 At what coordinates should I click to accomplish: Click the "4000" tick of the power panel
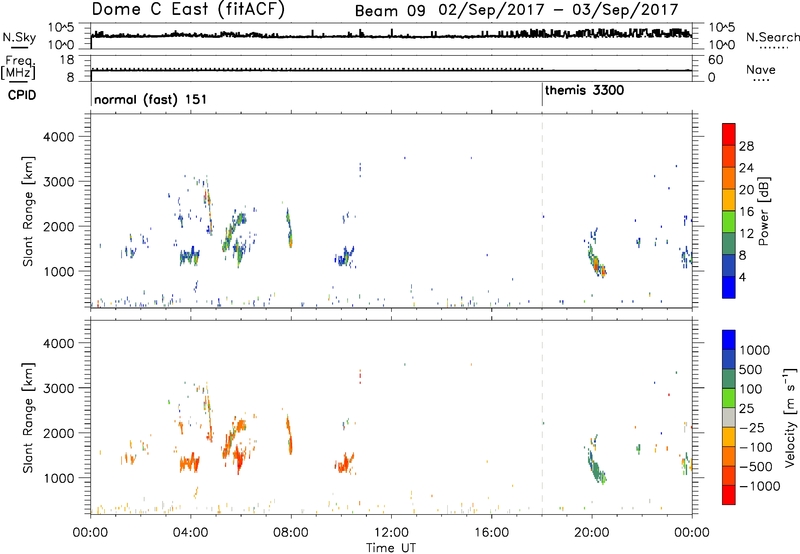[58, 137]
